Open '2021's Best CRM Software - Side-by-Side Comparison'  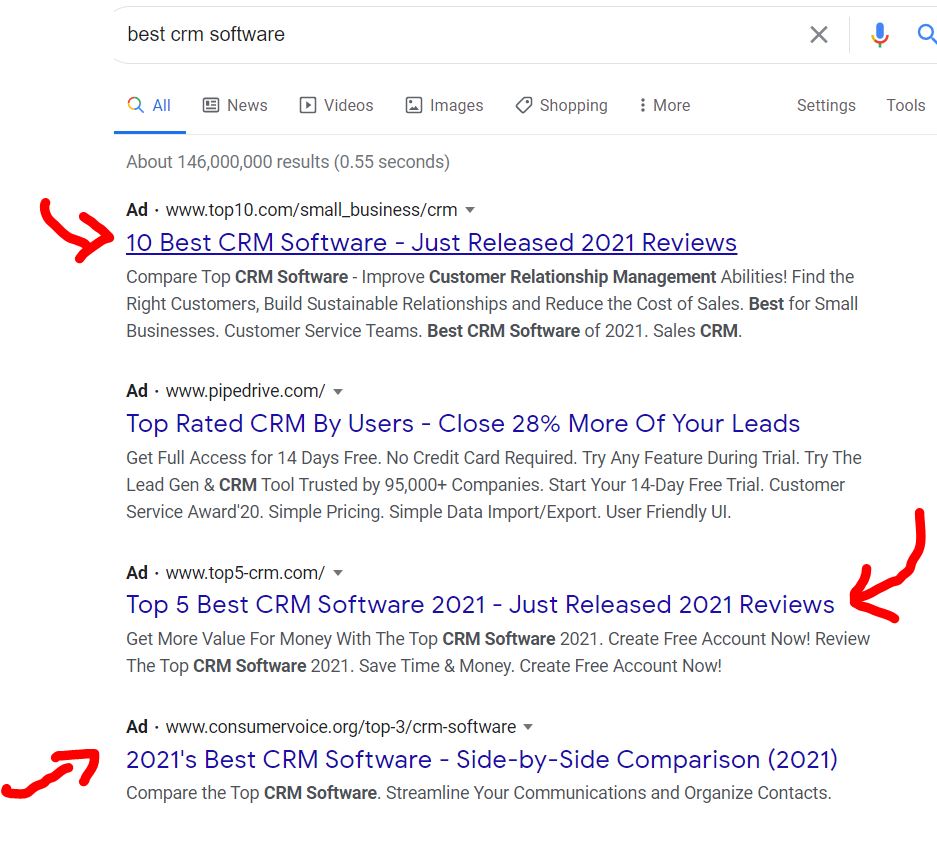point(482,760)
